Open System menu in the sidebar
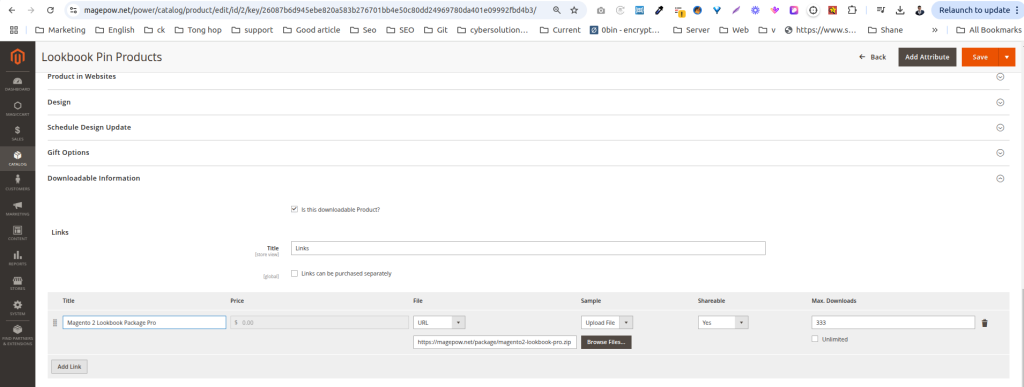 [x=17, y=307]
